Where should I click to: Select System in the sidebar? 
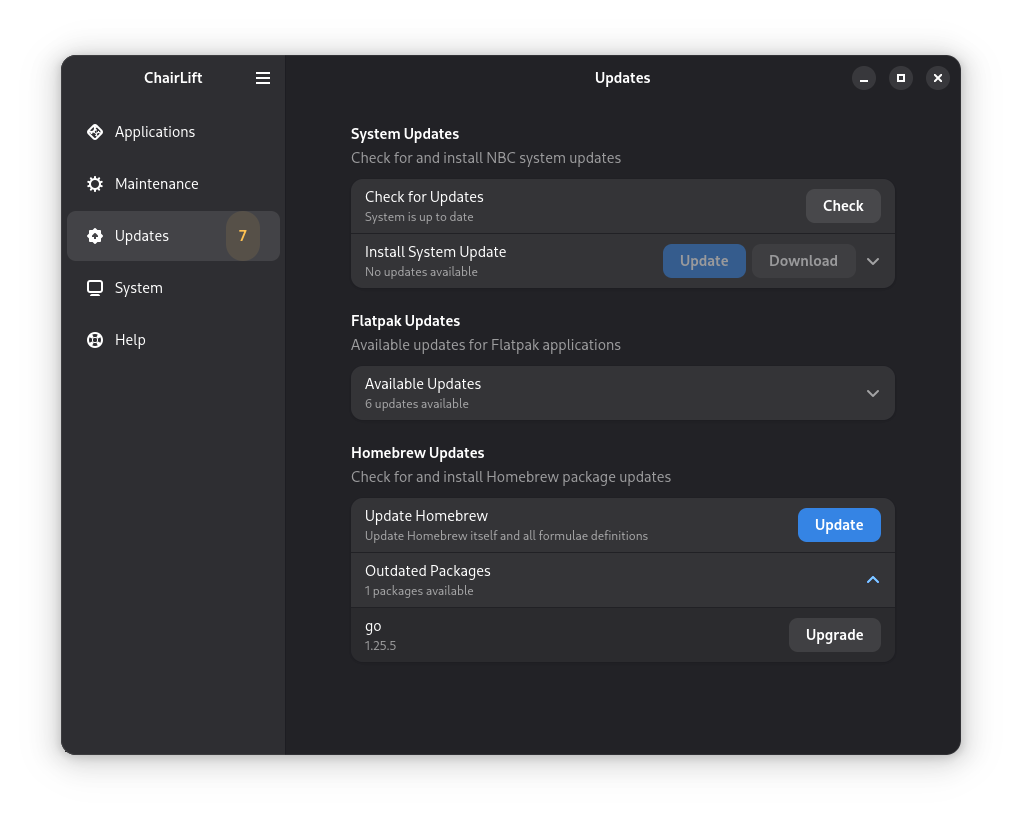coord(138,288)
